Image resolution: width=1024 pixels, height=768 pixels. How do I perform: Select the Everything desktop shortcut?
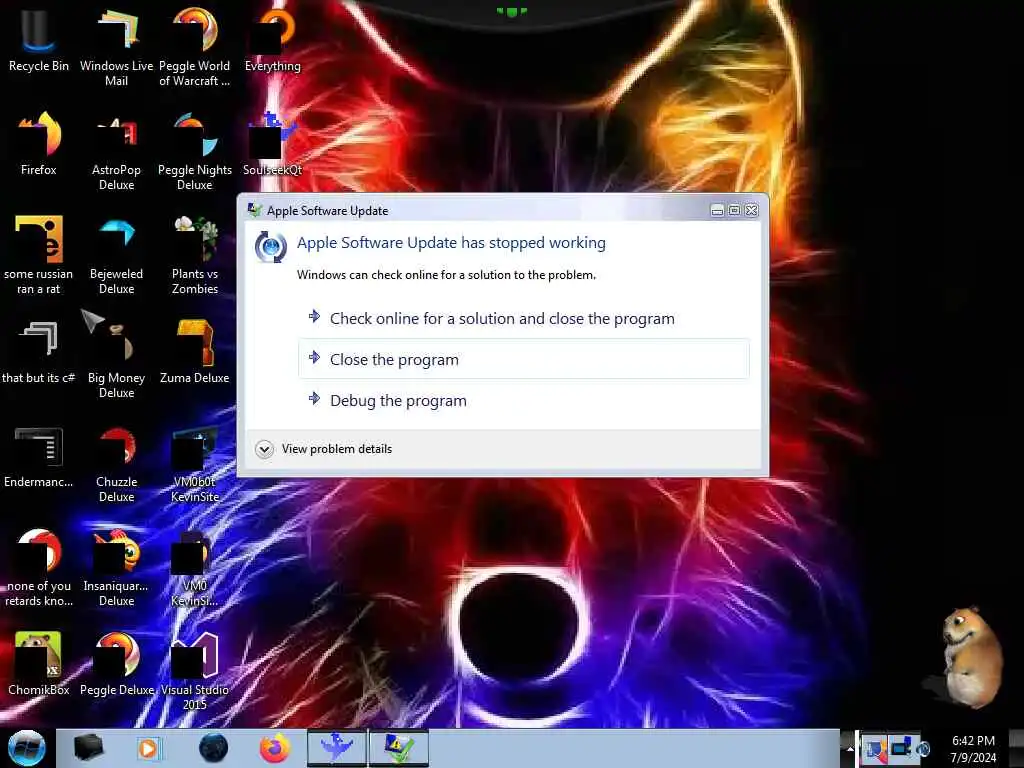coord(273,39)
